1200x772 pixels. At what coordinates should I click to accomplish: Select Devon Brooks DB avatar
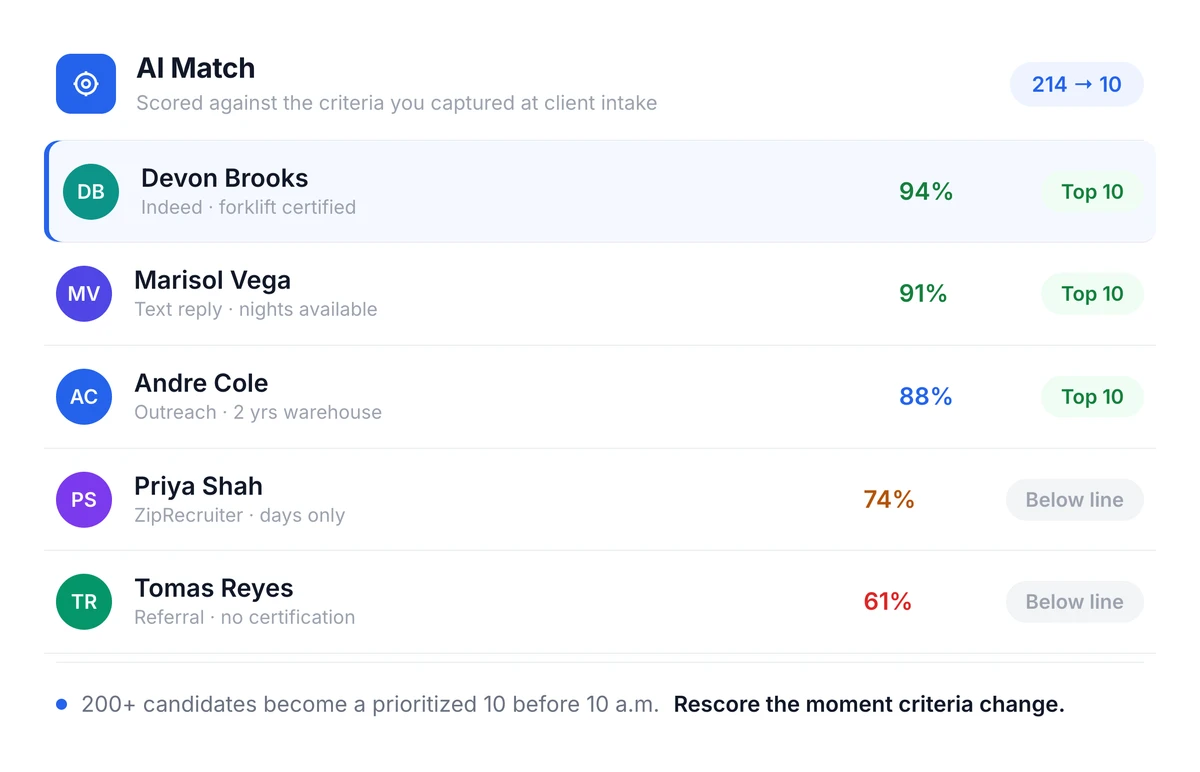(x=91, y=192)
